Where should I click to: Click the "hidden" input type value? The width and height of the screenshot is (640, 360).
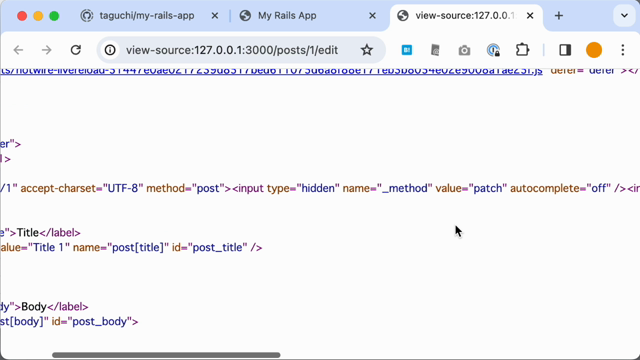318,189
